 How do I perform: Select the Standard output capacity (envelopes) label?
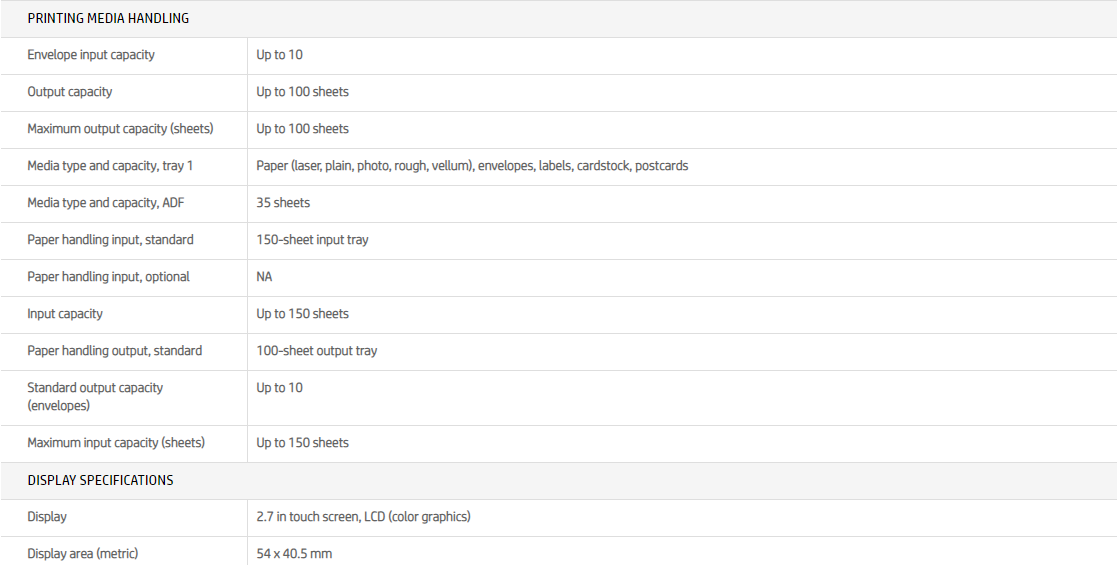[95, 396]
